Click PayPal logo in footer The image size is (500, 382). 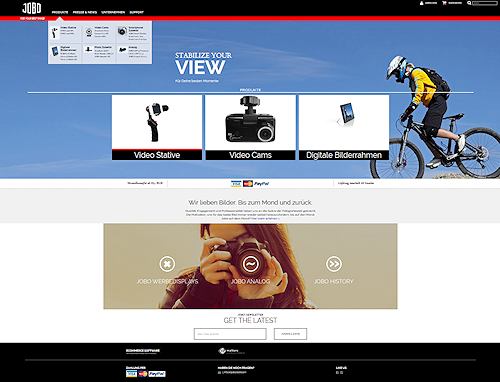[157, 374]
